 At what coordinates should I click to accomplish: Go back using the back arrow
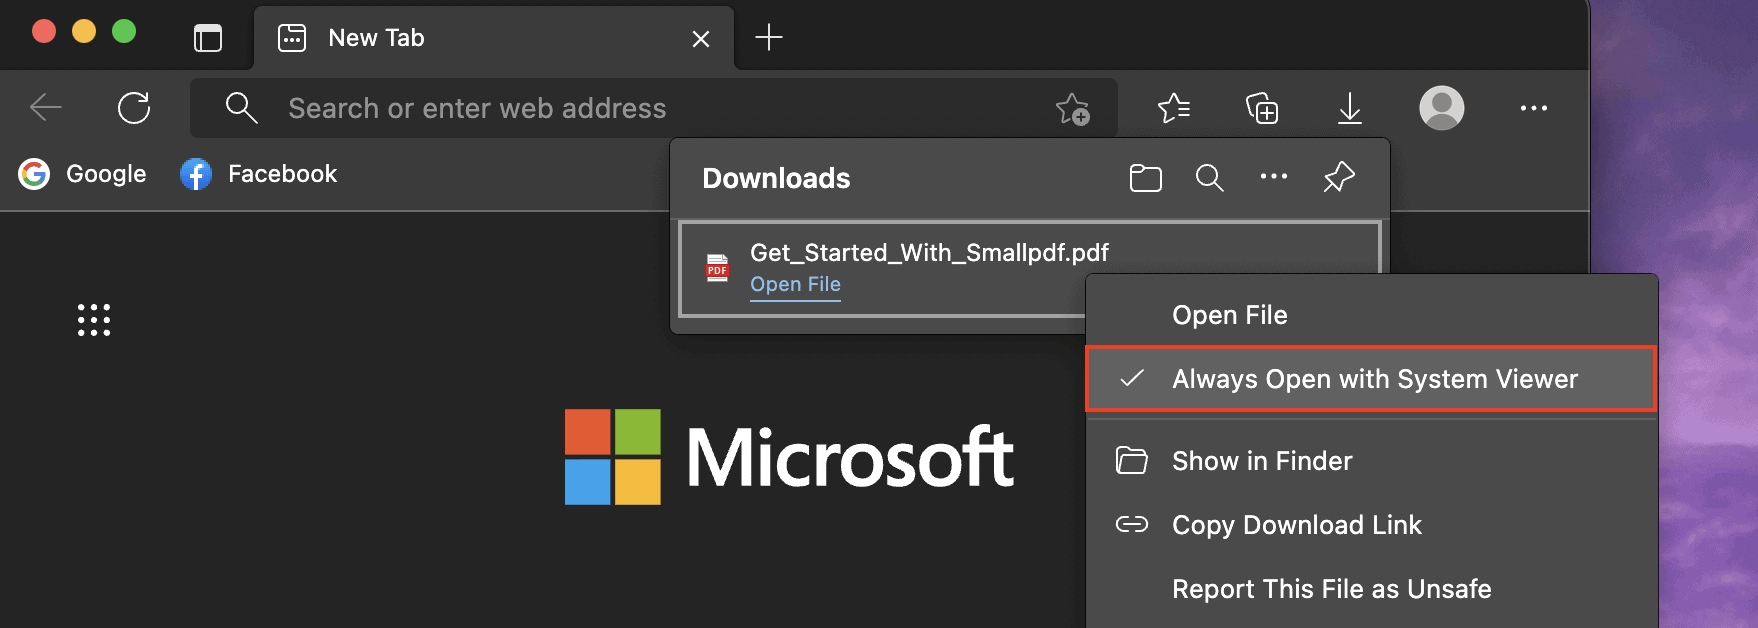(46, 107)
